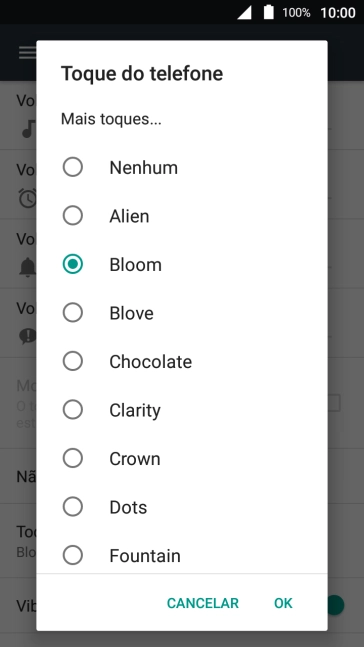Tap the alarm clock volume icon
364x647 pixels.
[28, 198]
